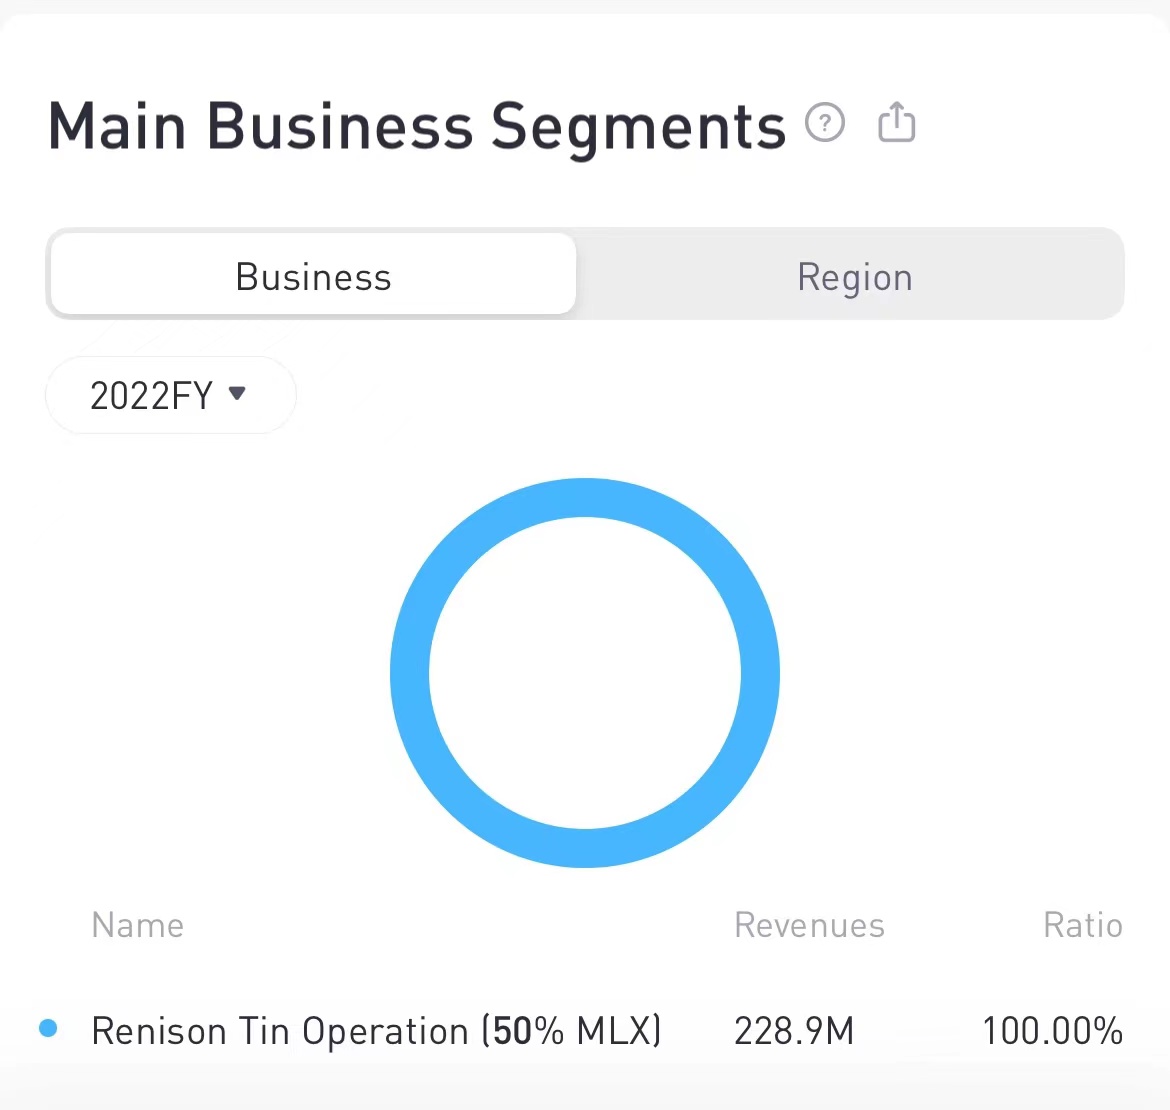Click the blue donut chart ring
The width and height of the screenshot is (1170, 1110).
(x=411, y=672)
